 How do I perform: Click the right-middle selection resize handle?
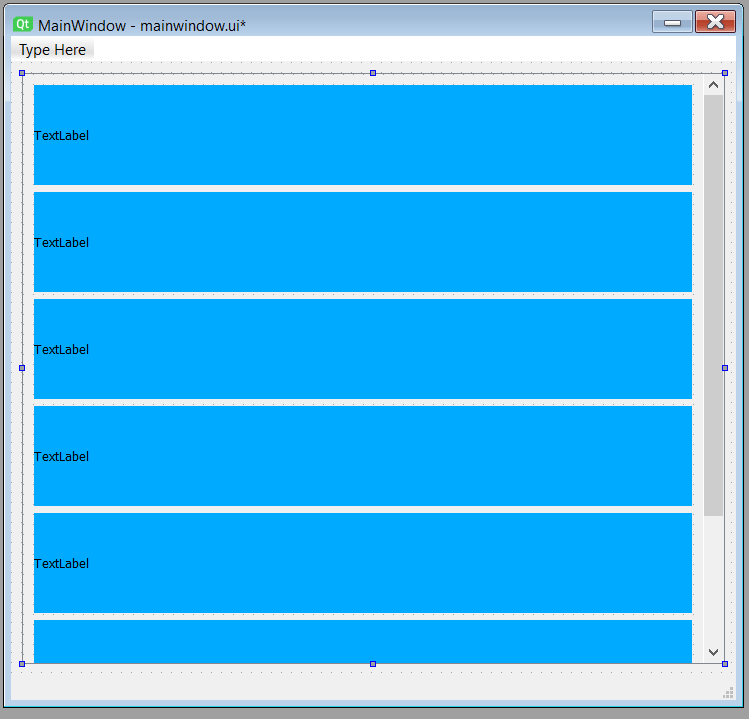(725, 368)
